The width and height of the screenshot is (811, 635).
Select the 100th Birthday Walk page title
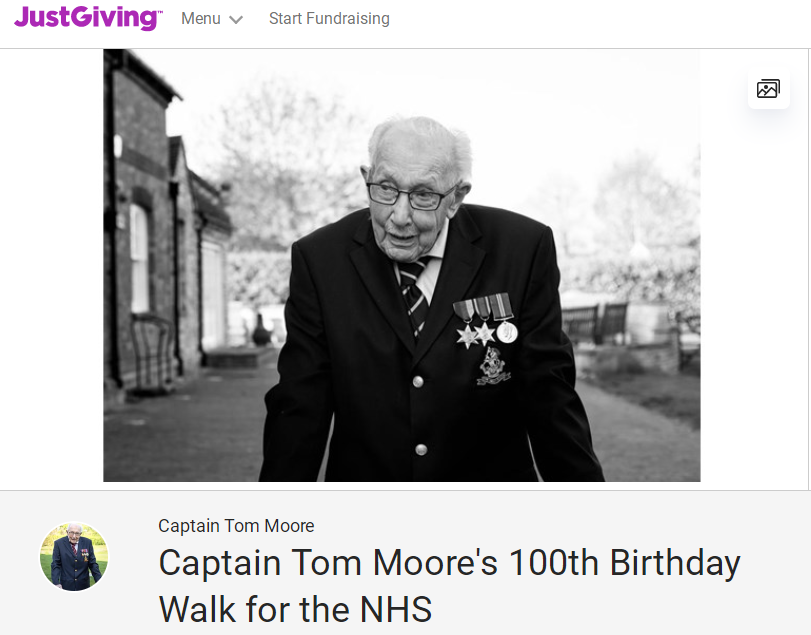(450, 585)
